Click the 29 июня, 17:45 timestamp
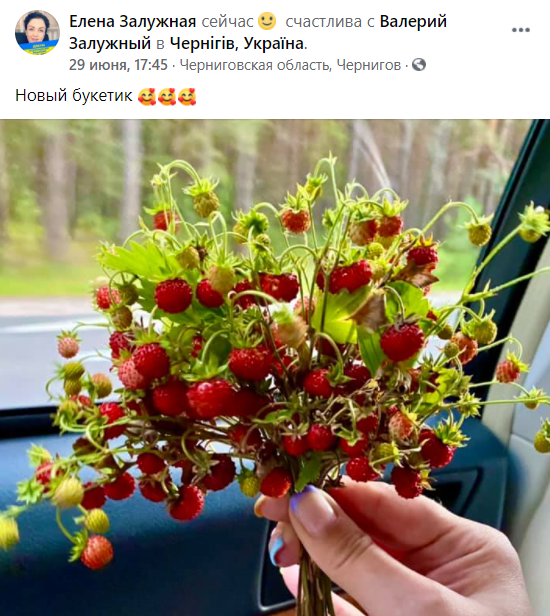 point(118,64)
